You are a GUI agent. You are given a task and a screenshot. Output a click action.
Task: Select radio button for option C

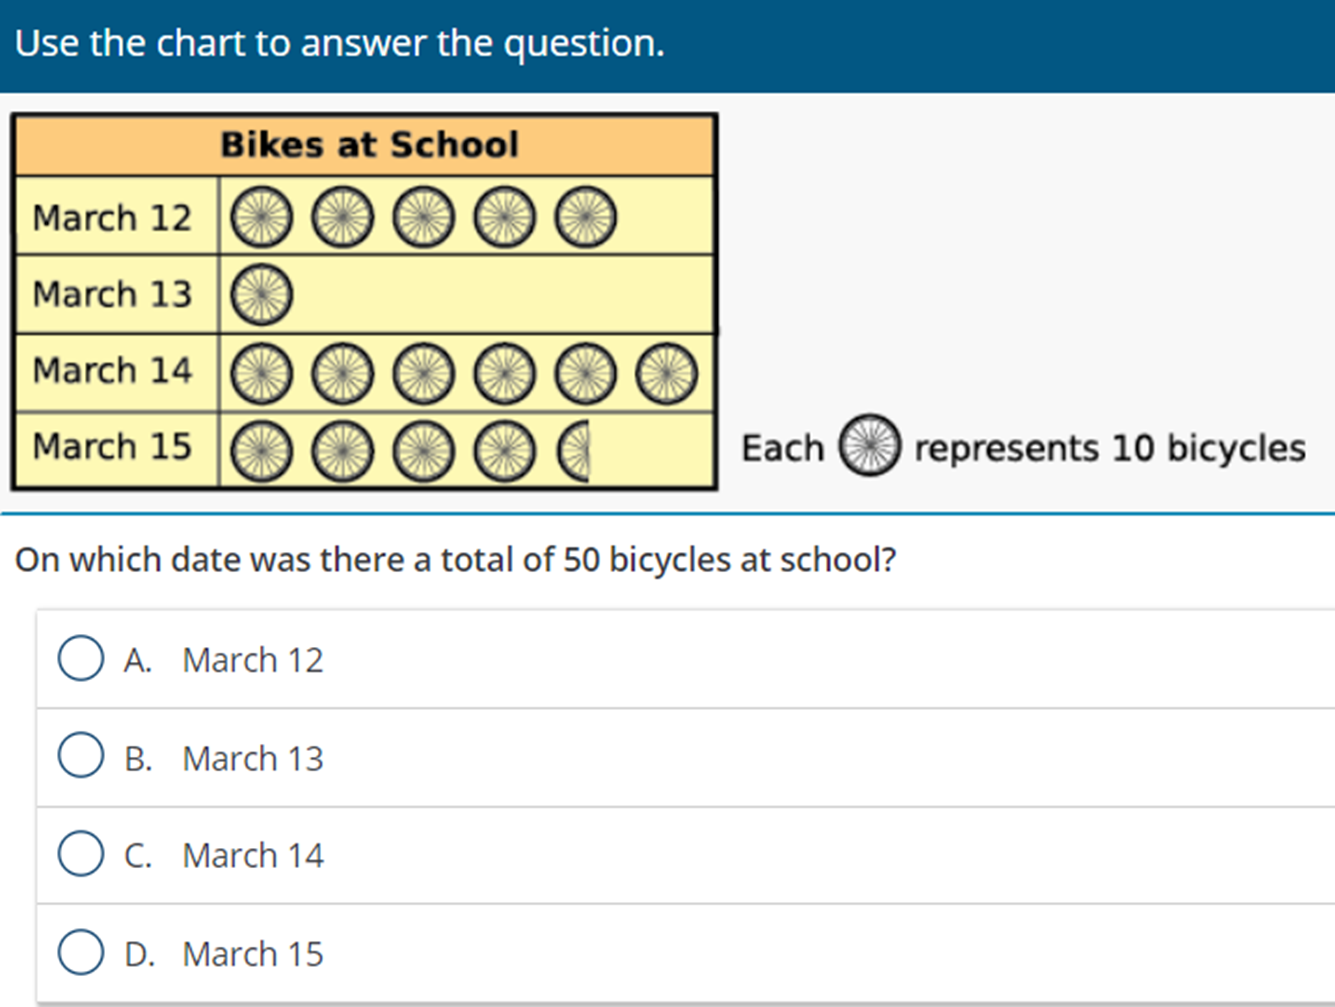click(81, 854)
